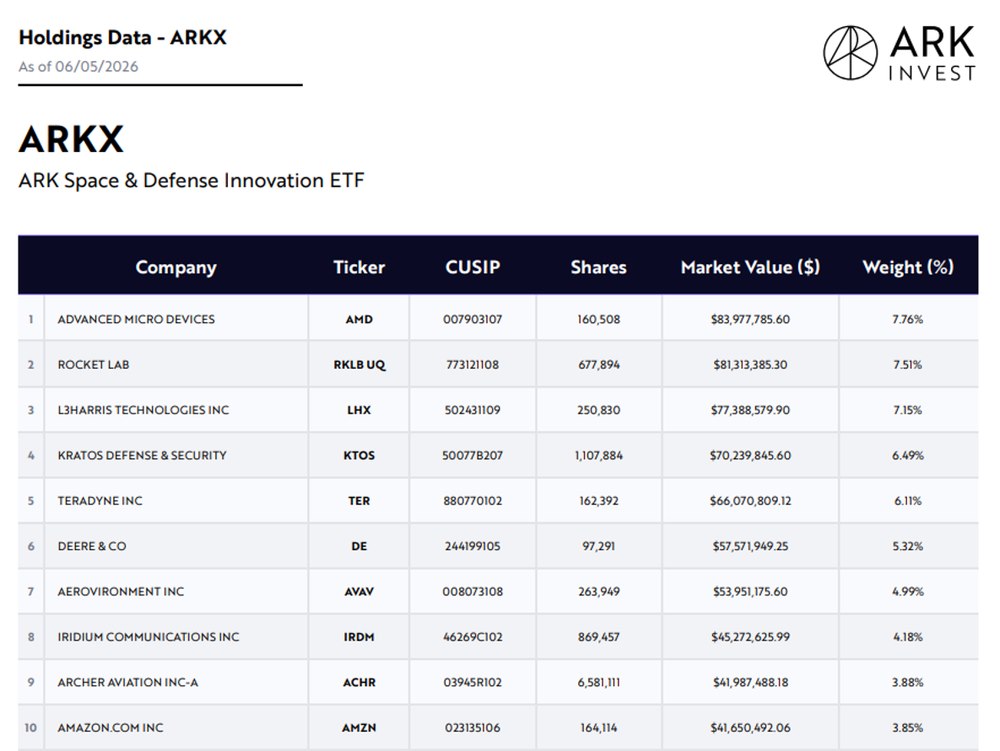Select the RKLB UQ ticker cell

click(359, 365)
